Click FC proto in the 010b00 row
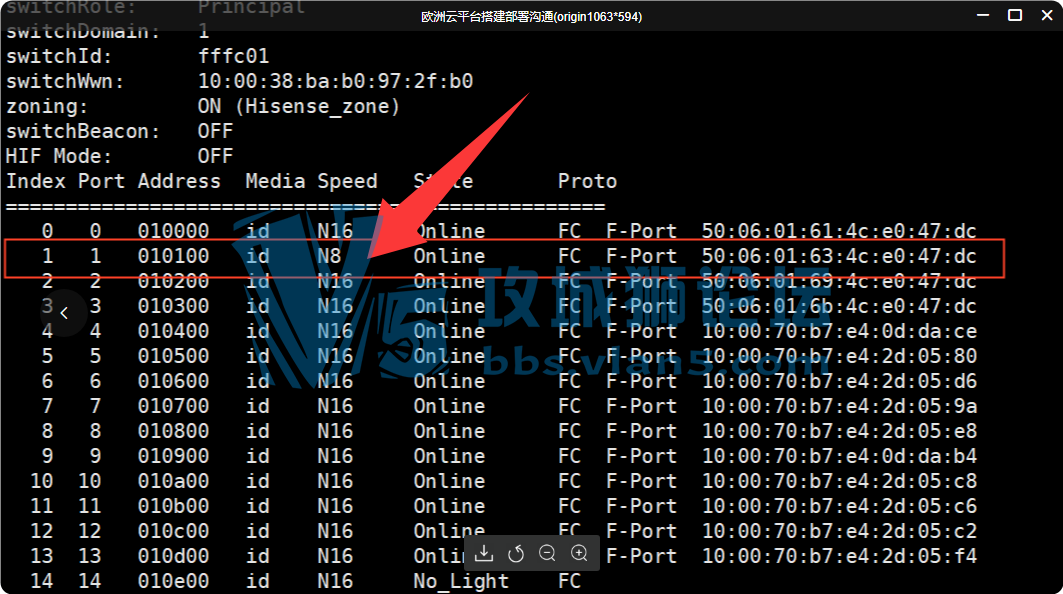Image resolution: width=1063 pixels, height=594 pixels. pos(569,507)
